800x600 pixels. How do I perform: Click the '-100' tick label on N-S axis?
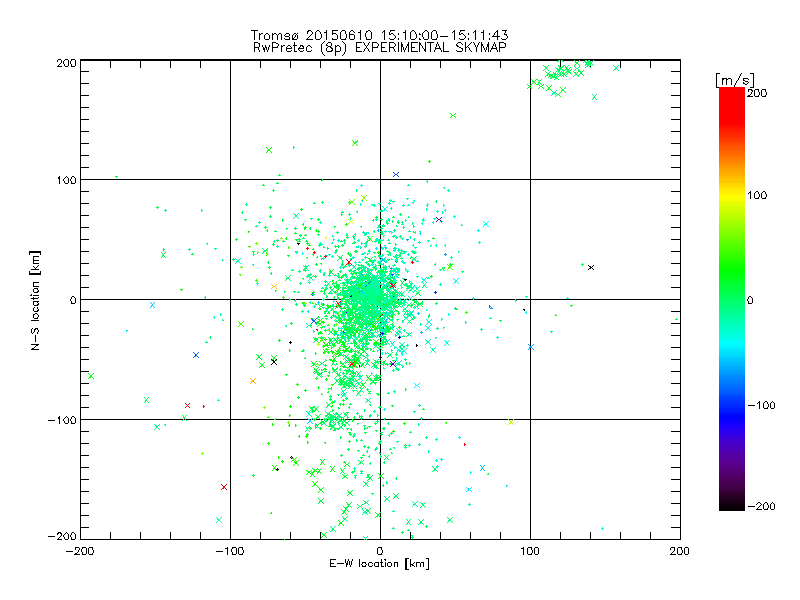click(62, 420)
